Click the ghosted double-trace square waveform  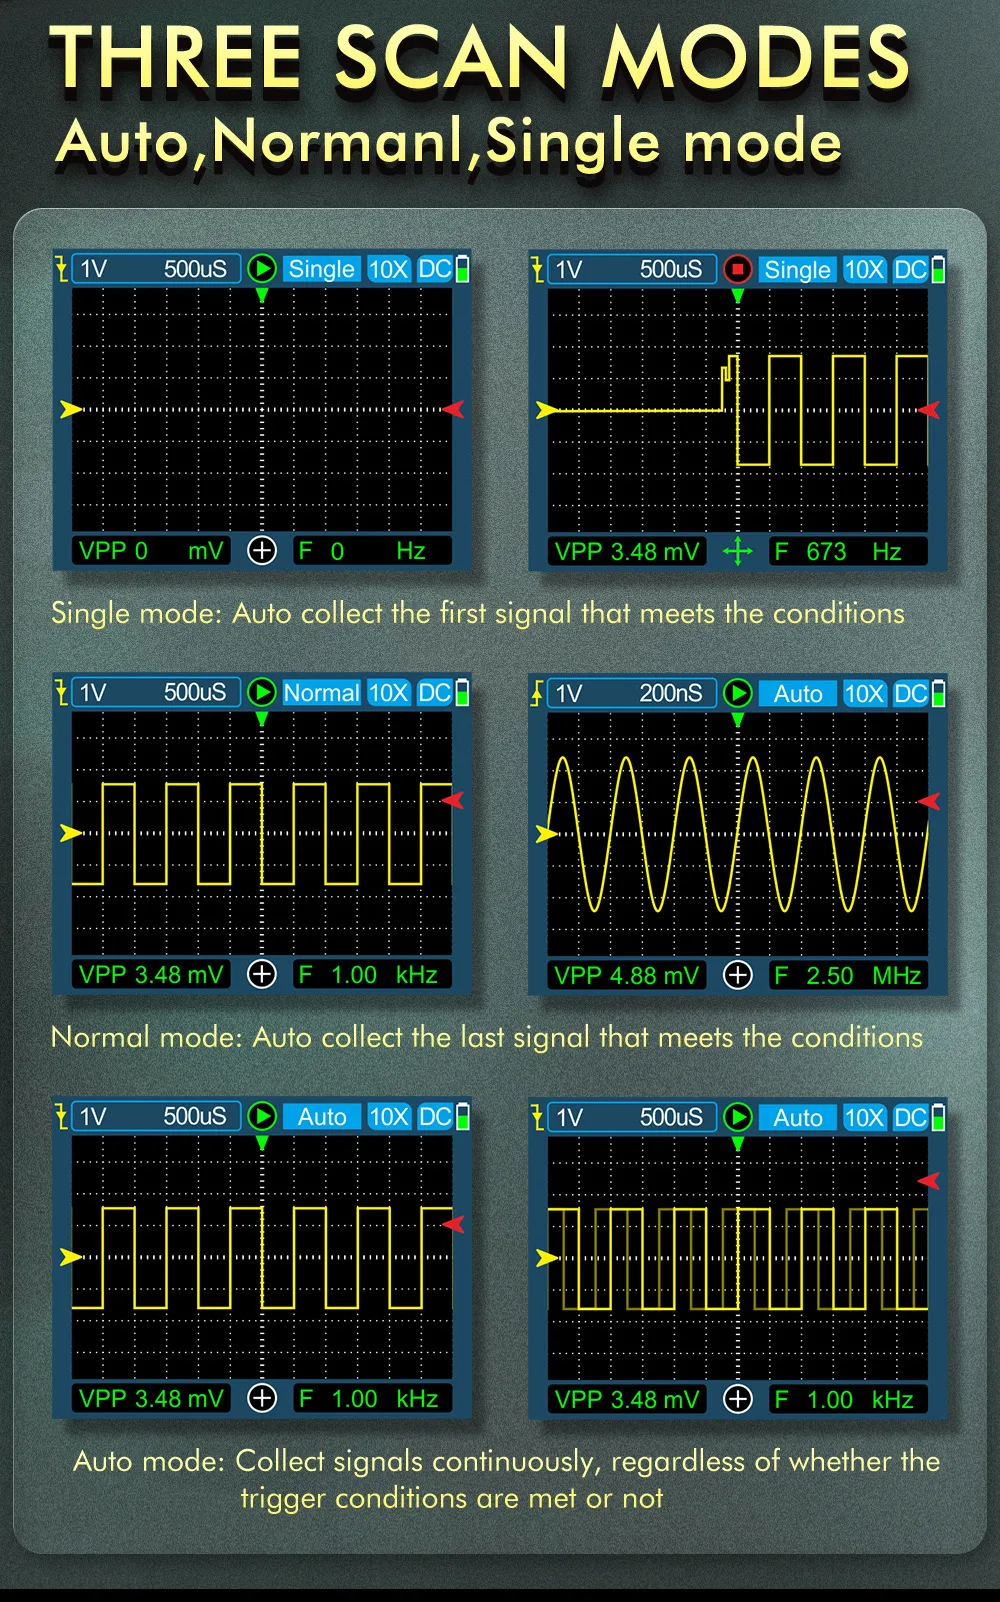[x=738, y=1258]
